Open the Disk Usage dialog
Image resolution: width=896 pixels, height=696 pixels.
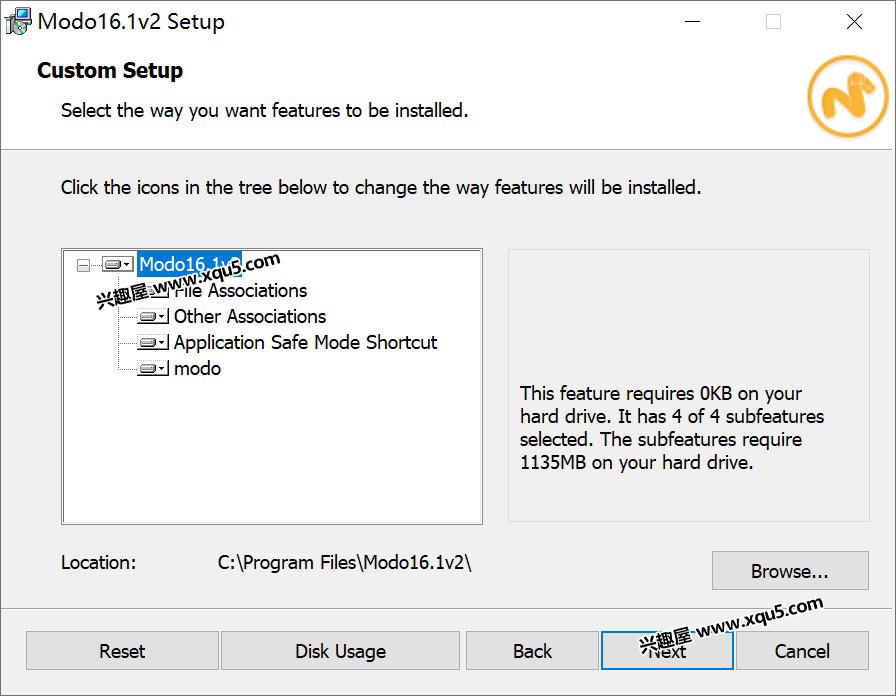click(341, 651)
